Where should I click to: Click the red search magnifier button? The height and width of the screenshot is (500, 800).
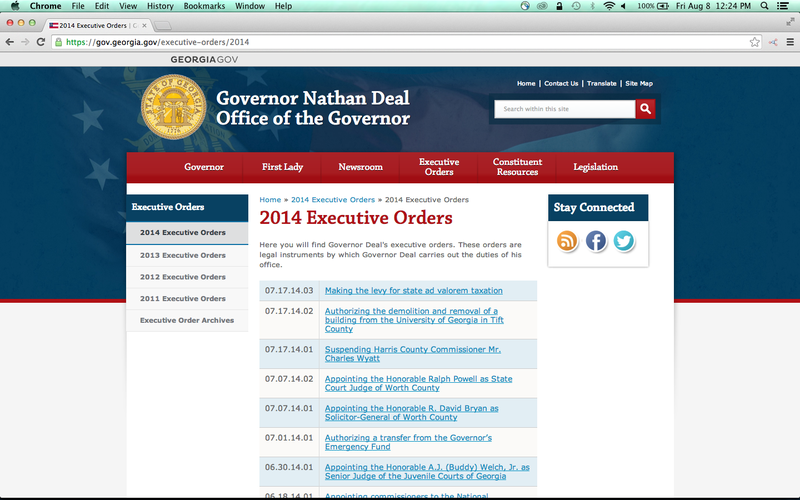pos(645,109)
